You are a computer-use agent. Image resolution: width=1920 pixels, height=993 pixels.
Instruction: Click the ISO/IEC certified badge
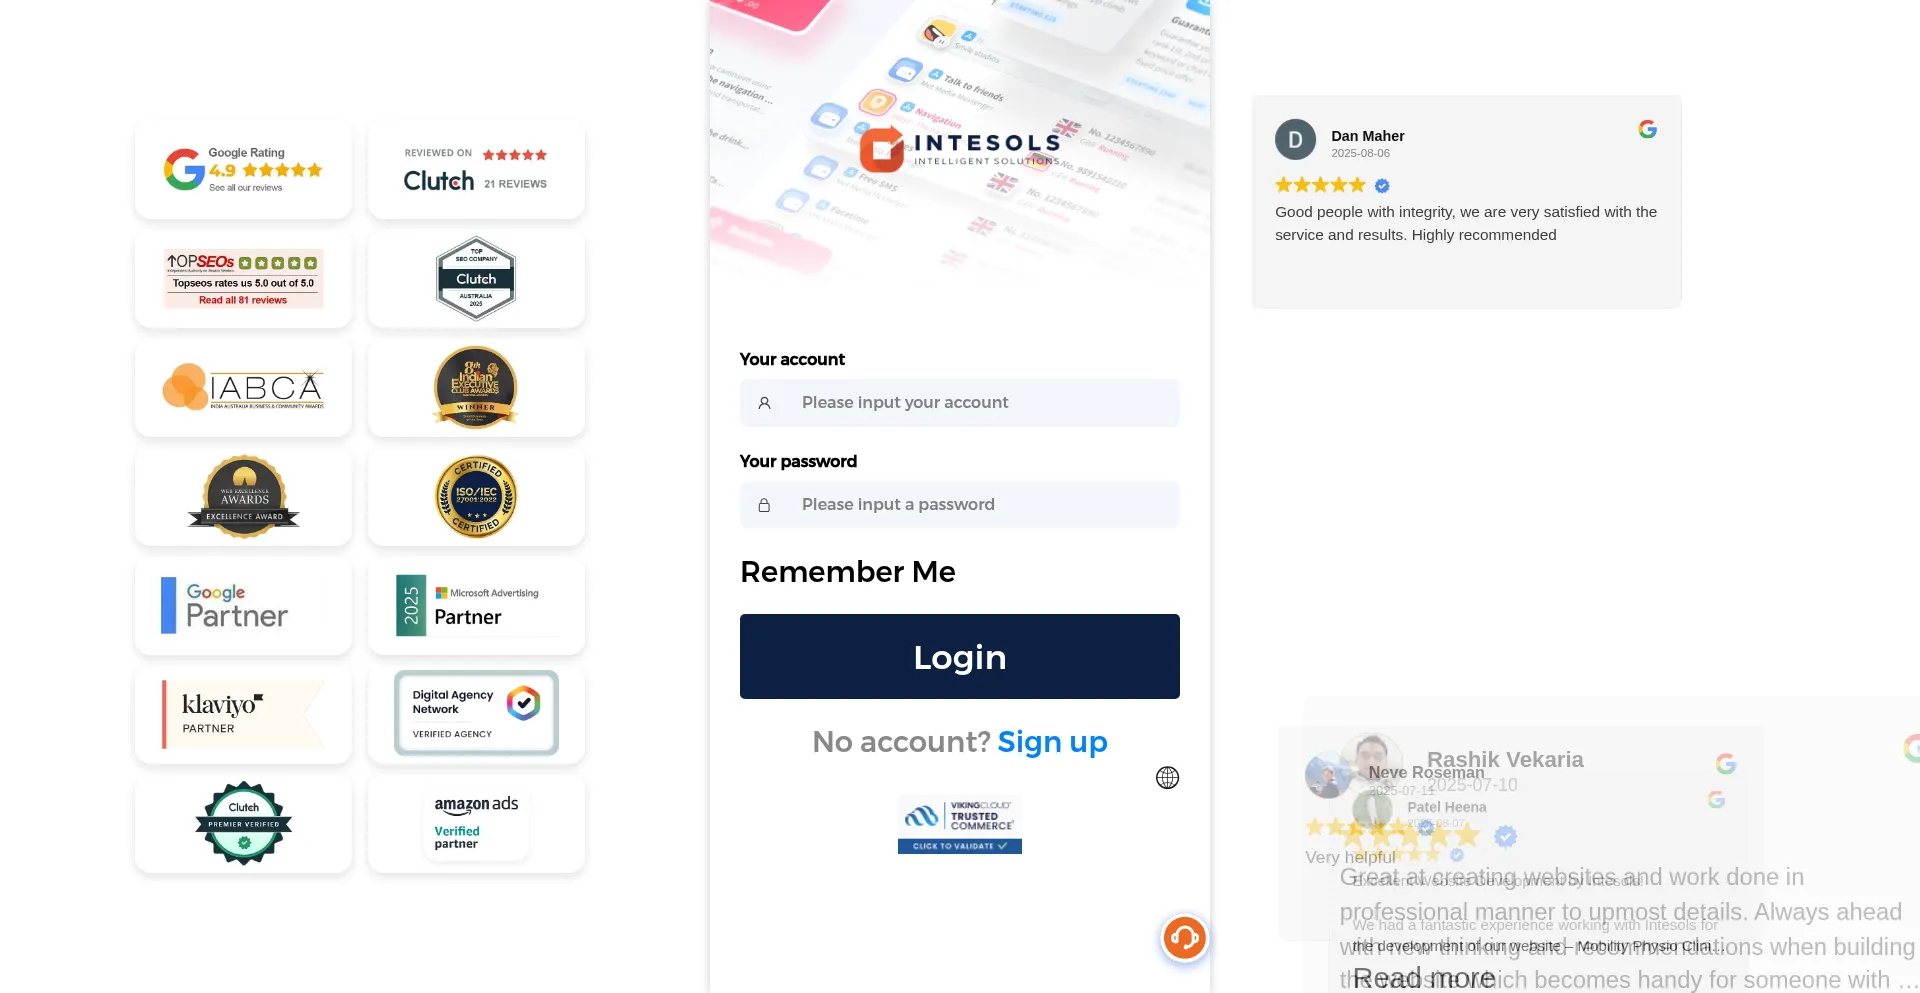[476, 497]
